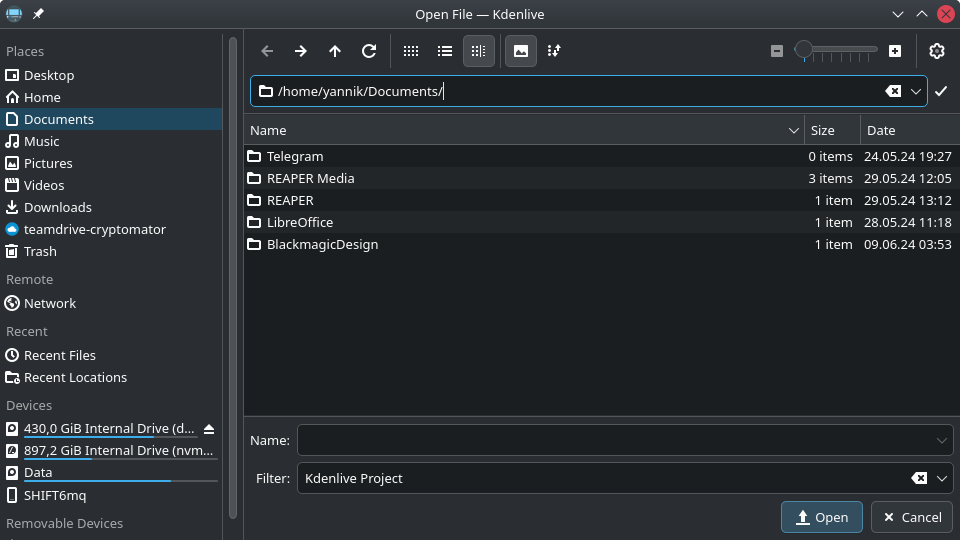This screenshot has height=540, width=960.
Task: Open the sorting options menu
Action: pyautogui.click(x=554, y=51)
